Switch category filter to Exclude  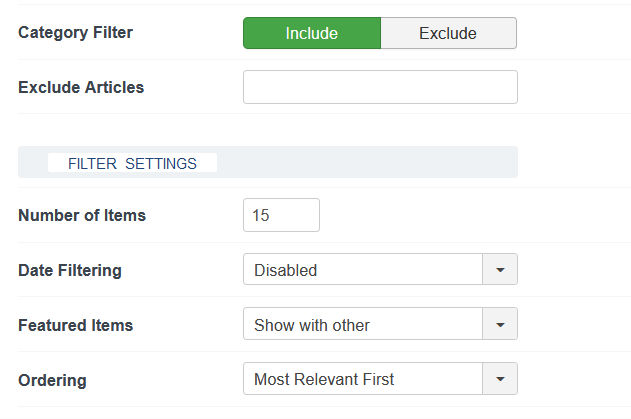click(448, 33)
